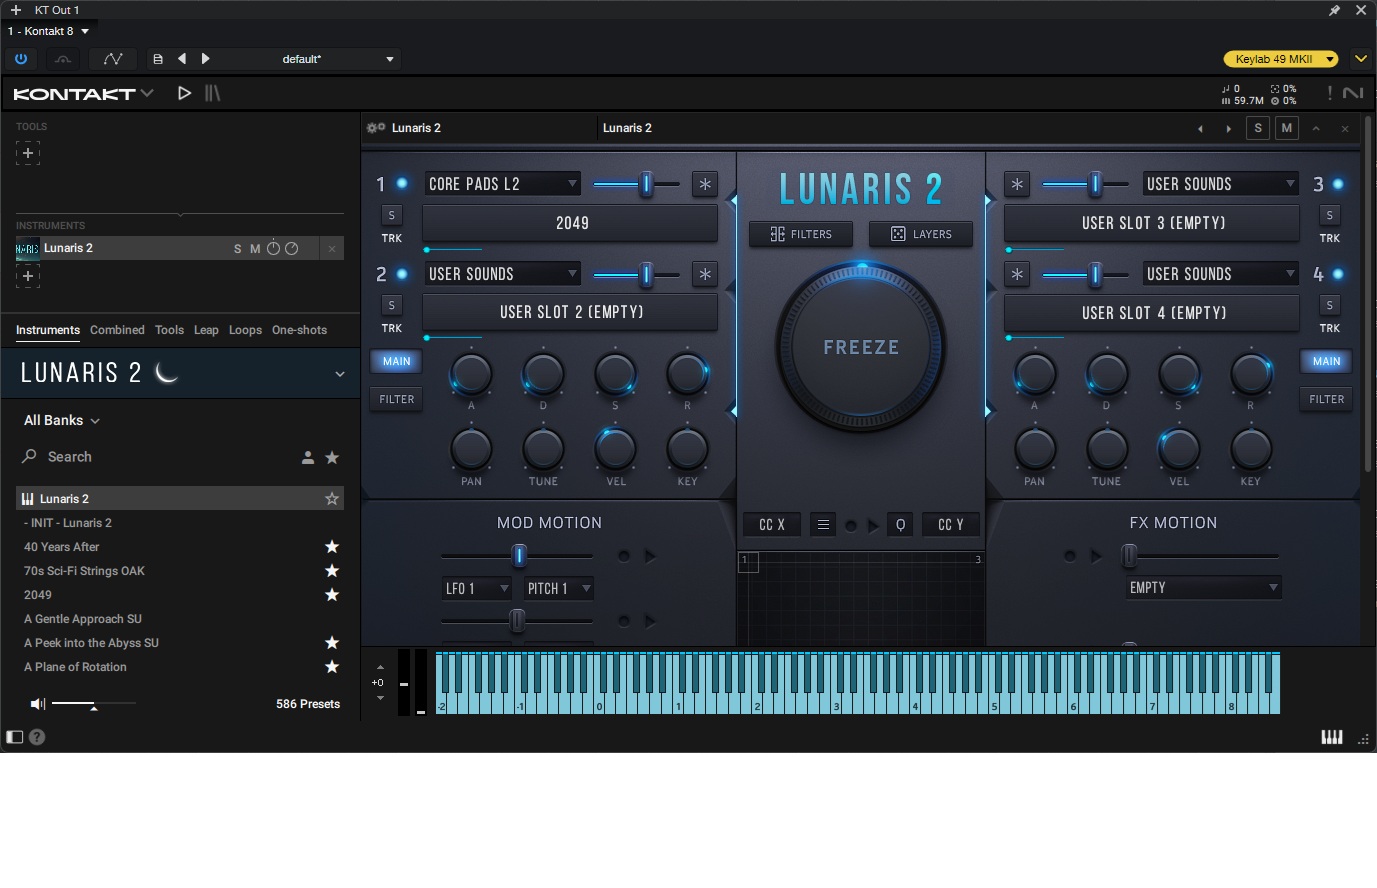Toggle layer 4 power LED
Screen dimensions: 1377x888
[x=1338, y=274]
